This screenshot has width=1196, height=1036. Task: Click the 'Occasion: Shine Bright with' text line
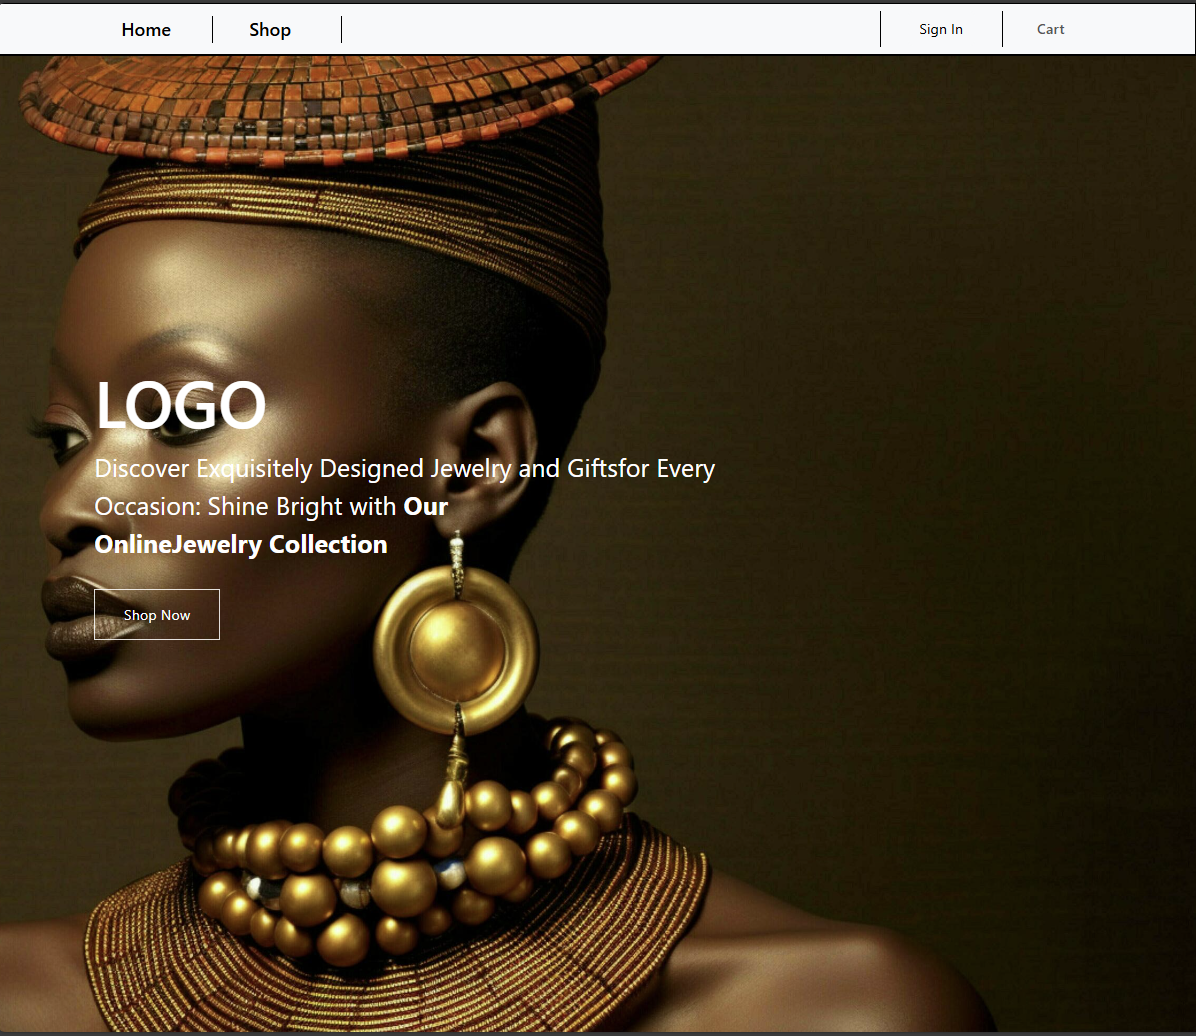[x=245, y=507]
